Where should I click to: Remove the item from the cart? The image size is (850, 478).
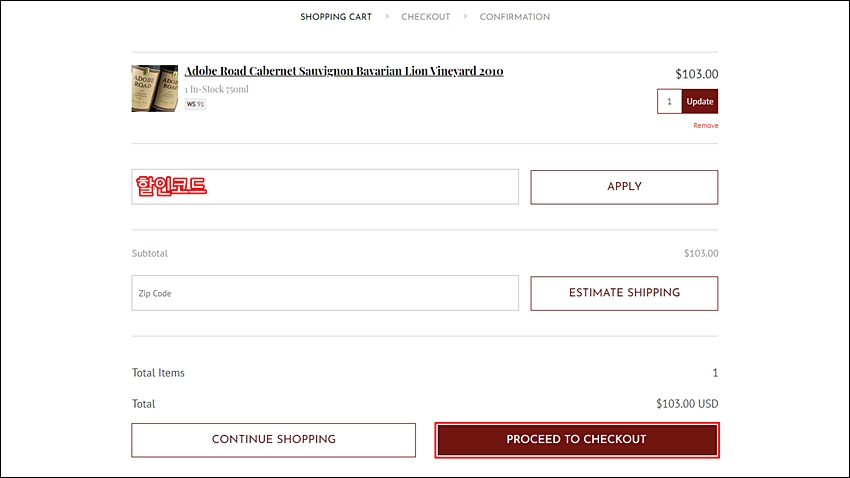[x=706, y=125]
